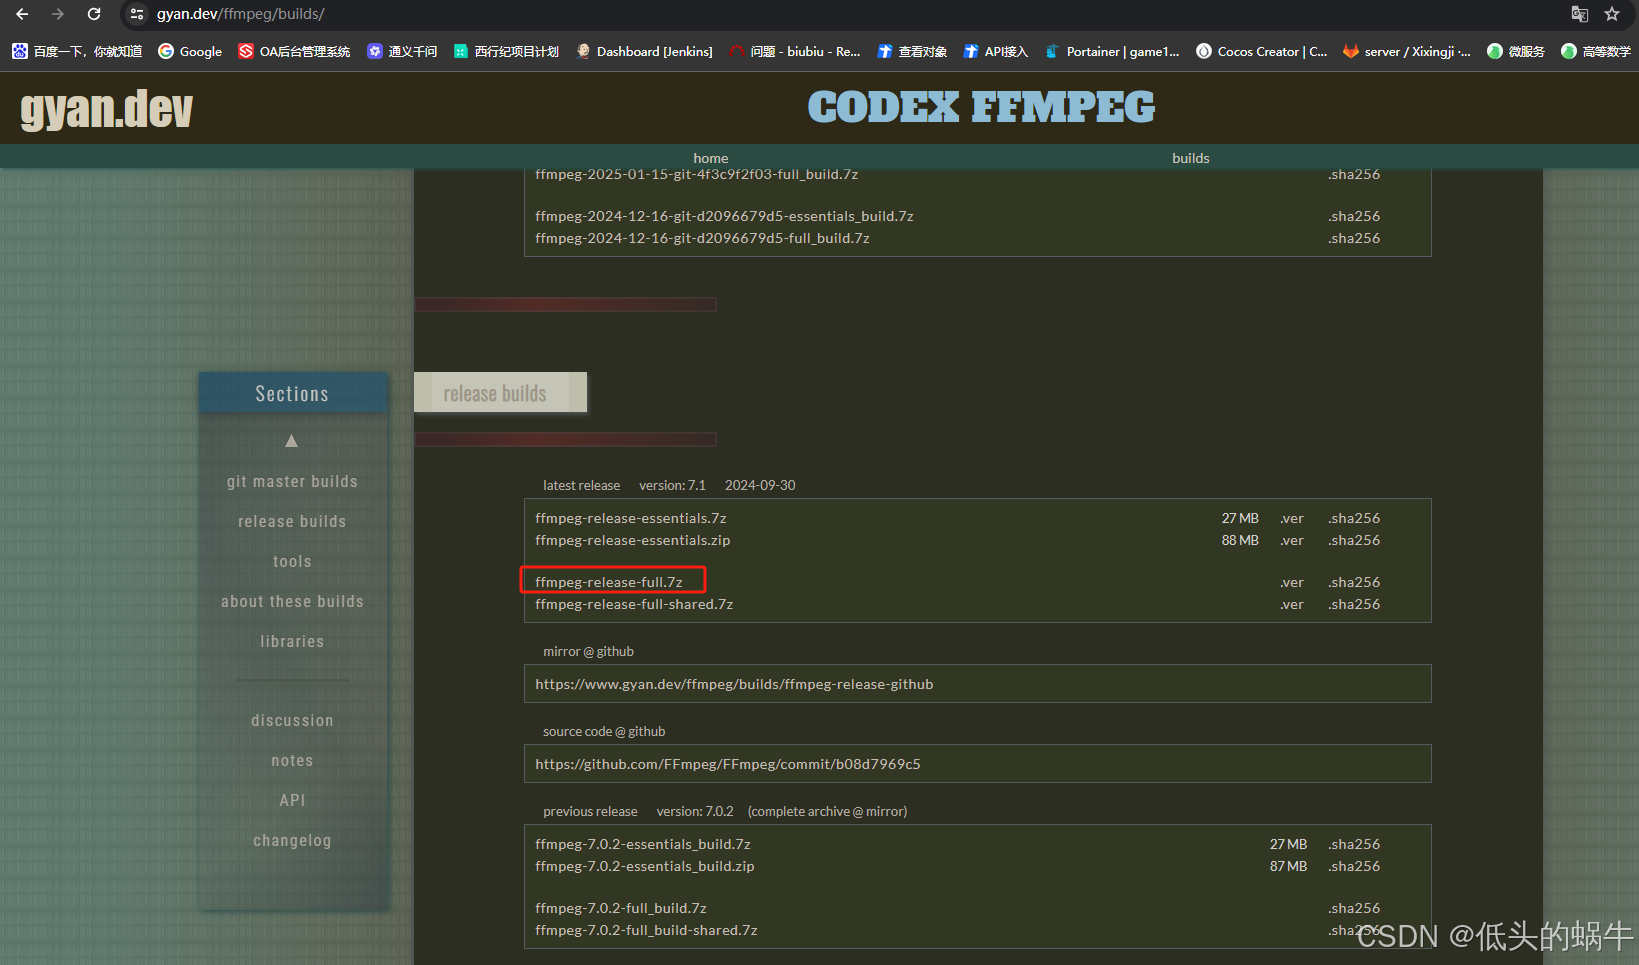Click the complete archive @ mirror link
This screenshot has height=965, width=1639.
(x=828, y=811)
